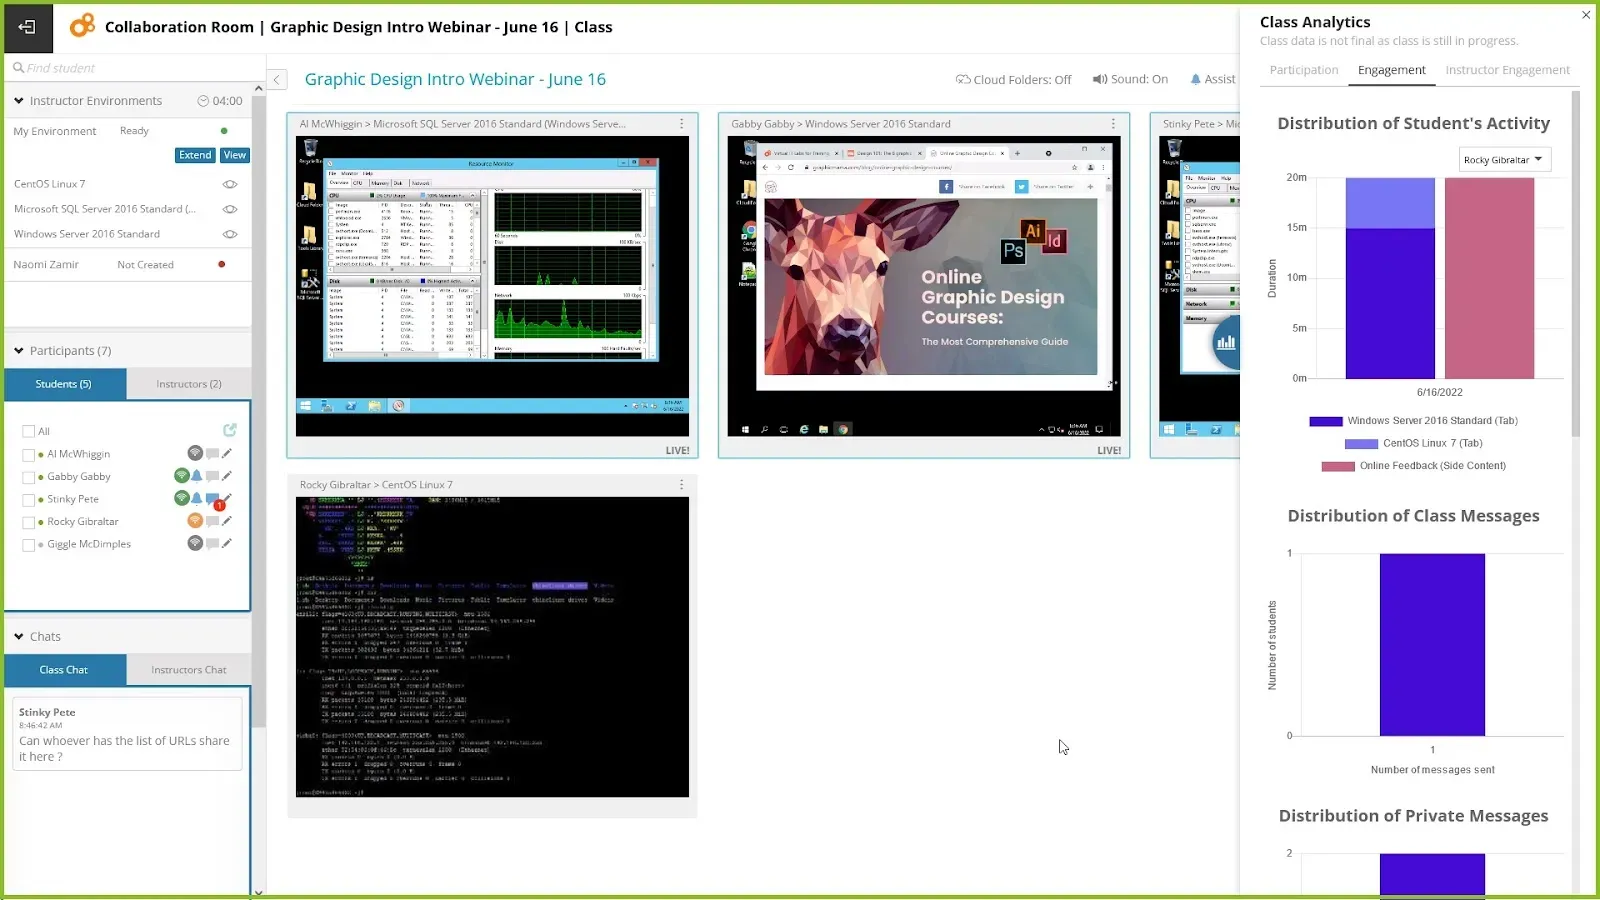Click Windows Server 2016 Standard legend swatch
Image resolution: width=1600 pixels, height=900 pixels.
click(x=1326, y=421)
